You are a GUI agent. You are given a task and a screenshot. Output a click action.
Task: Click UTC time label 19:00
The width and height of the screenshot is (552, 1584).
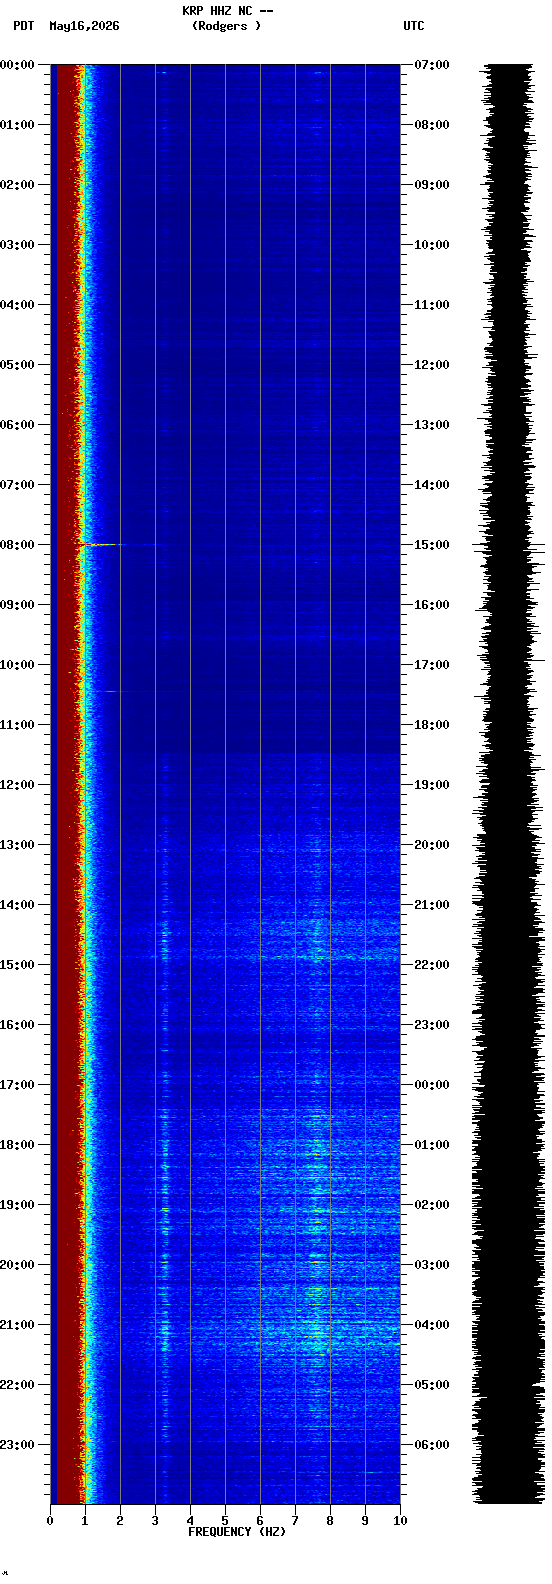tap(432, 785)
